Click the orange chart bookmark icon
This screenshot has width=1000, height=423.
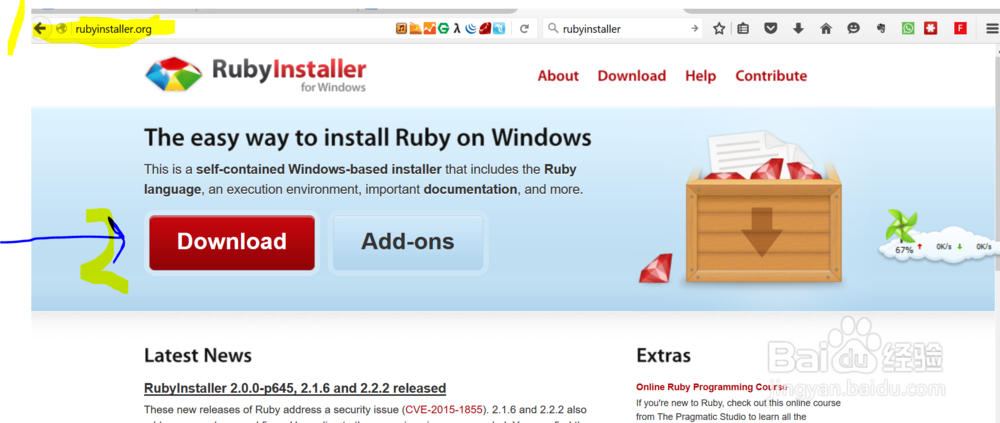point(429,29)
